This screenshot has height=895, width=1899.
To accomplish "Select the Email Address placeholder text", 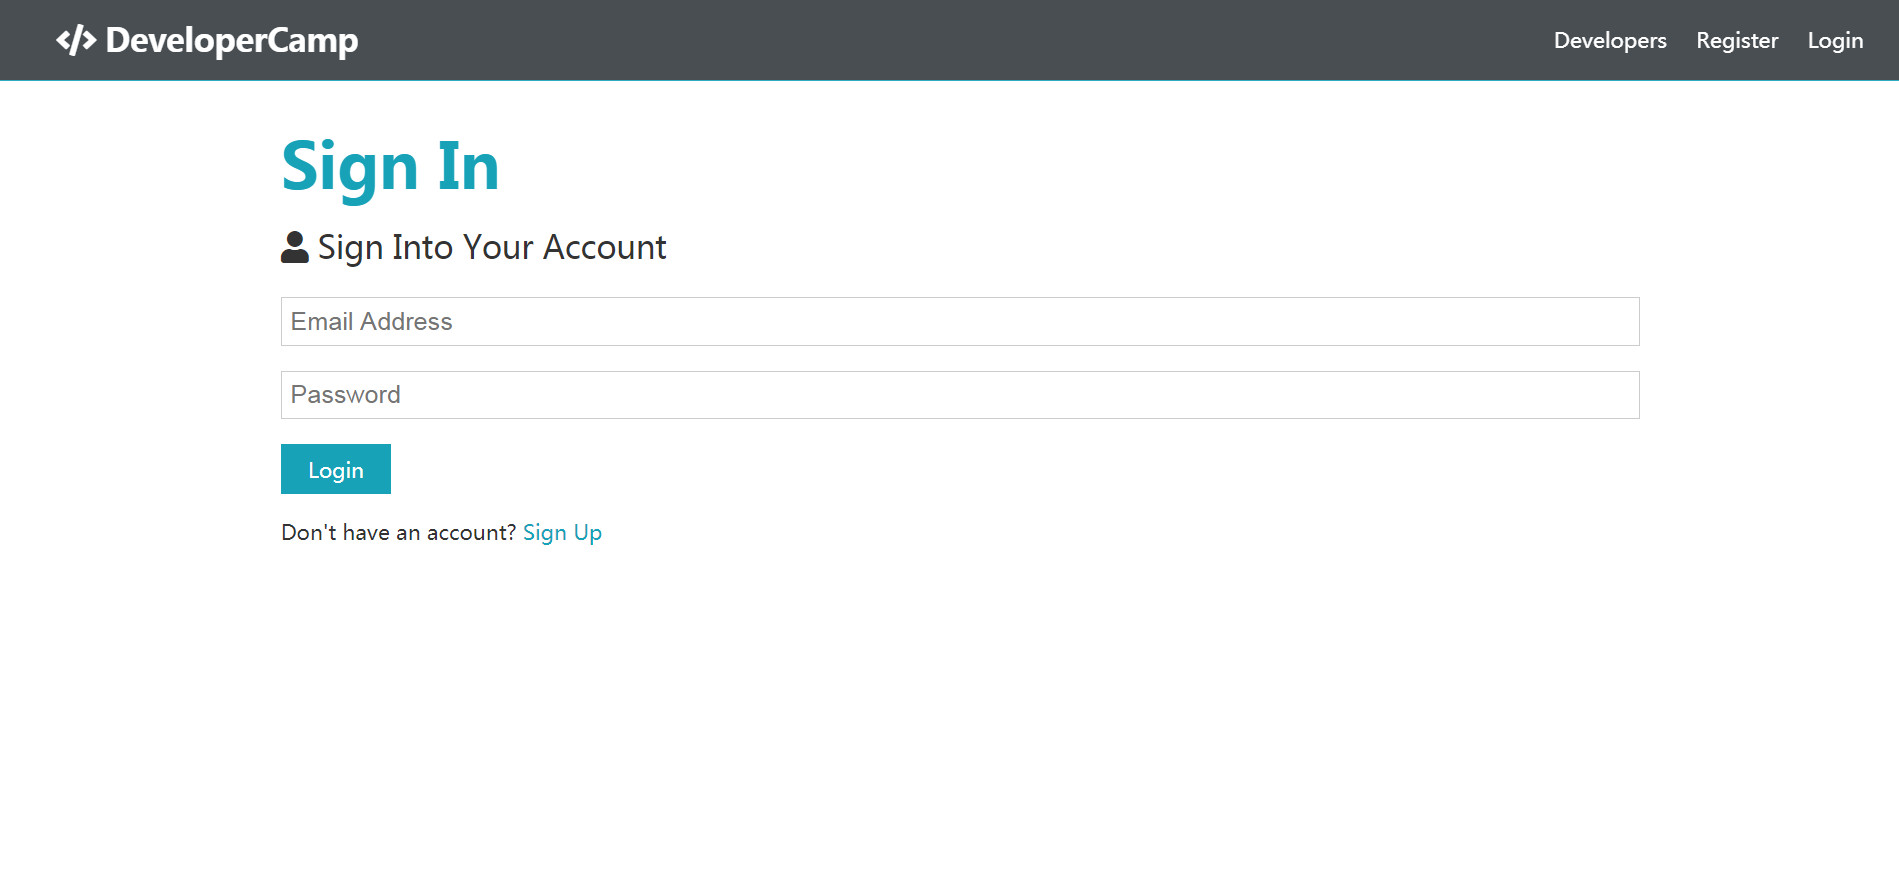I will click(370, 321).
